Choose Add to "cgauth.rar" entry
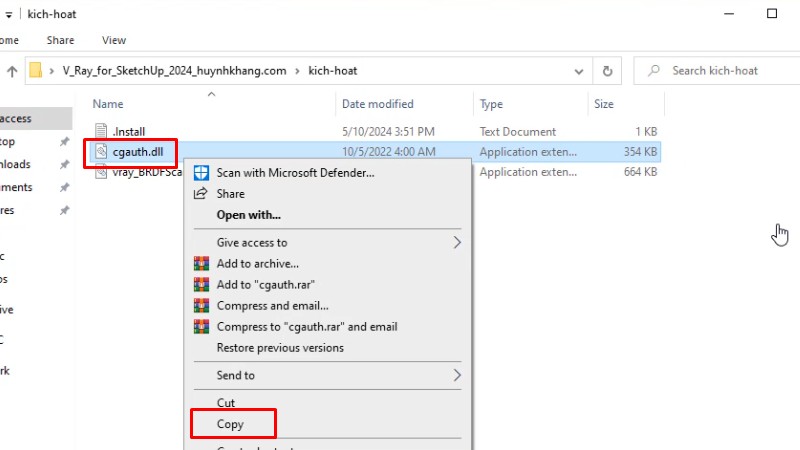The image size is (800, 450). click(265, 285)
